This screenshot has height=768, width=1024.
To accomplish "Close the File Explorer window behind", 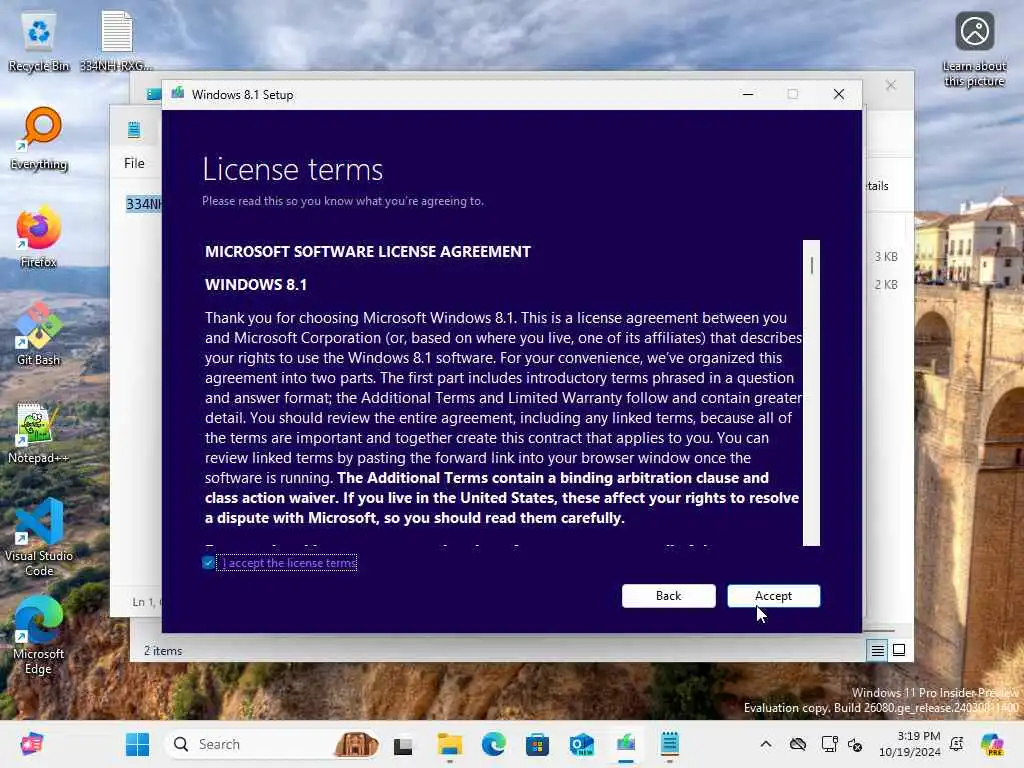I will pos(890,86).
